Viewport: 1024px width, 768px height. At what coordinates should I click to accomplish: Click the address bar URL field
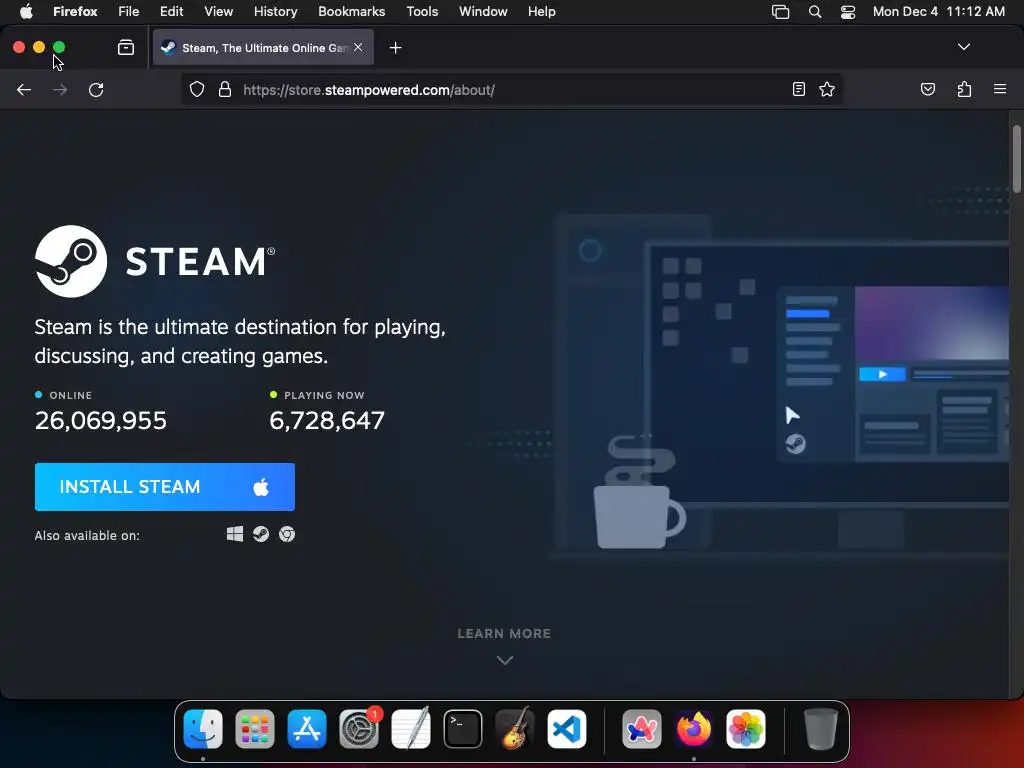513,89
